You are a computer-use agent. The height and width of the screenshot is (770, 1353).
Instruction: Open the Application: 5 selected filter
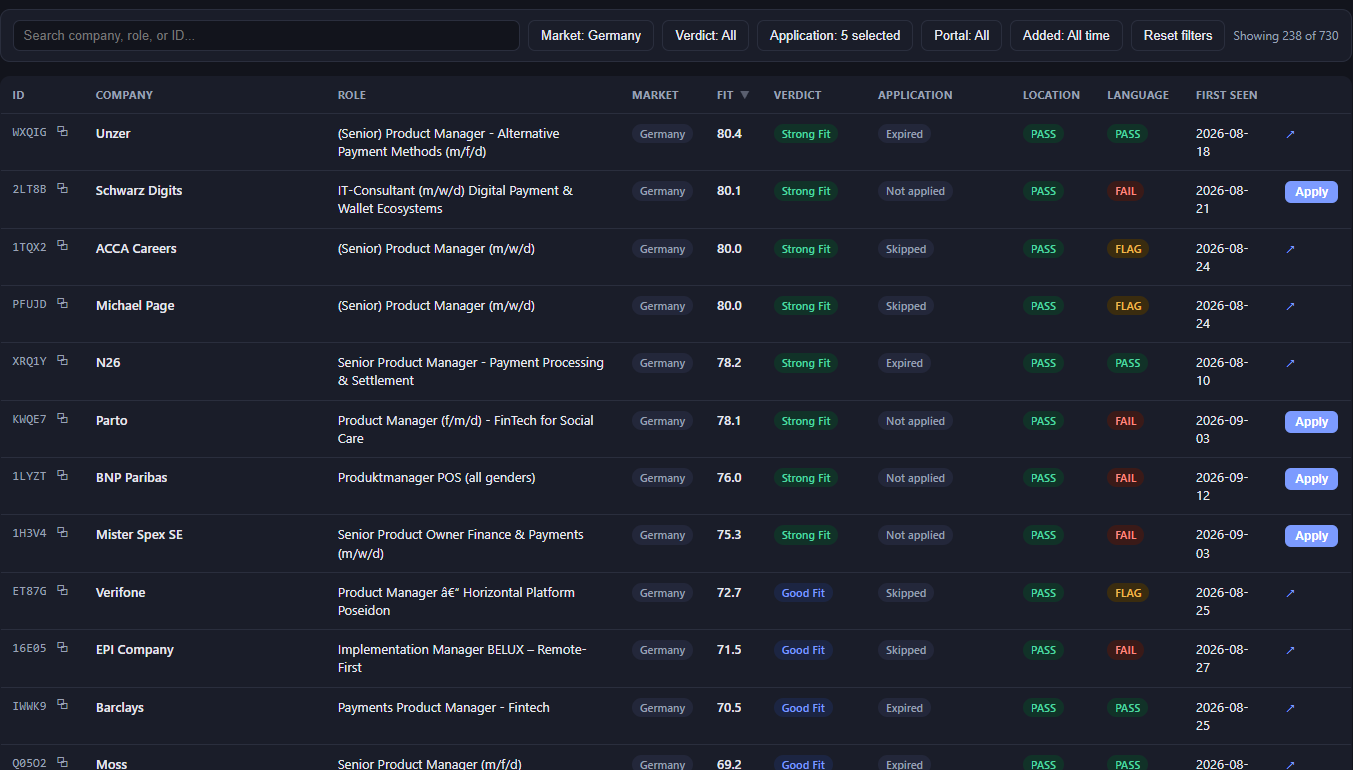pos(835,35)
